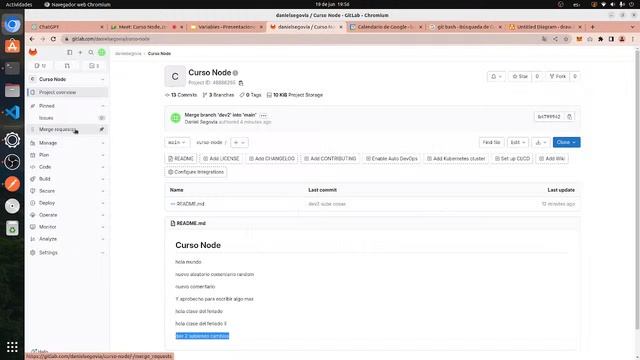
Task: Open the 3 Branches link
Action: [218, 95]
